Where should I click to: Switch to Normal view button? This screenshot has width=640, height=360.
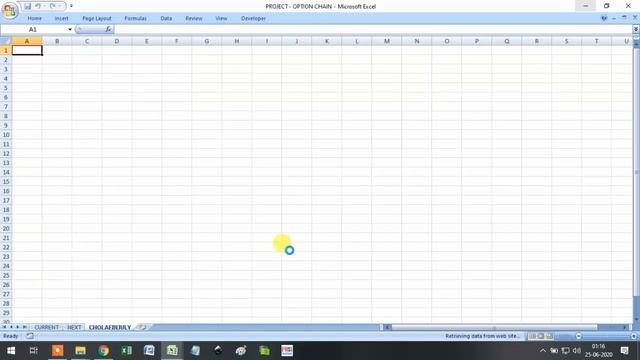(x=533, y=336)
